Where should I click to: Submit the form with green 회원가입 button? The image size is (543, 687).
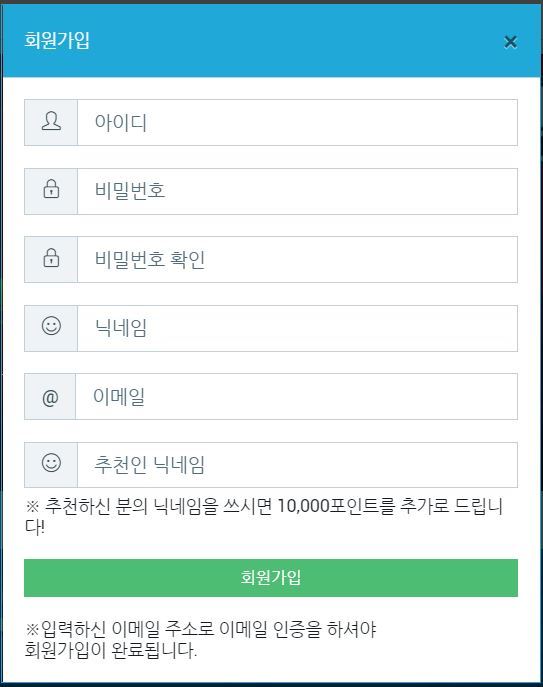click(x=271, y=578)
